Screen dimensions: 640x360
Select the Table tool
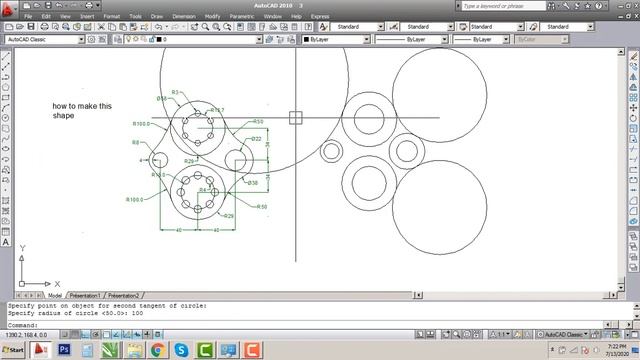pos(6,232)
